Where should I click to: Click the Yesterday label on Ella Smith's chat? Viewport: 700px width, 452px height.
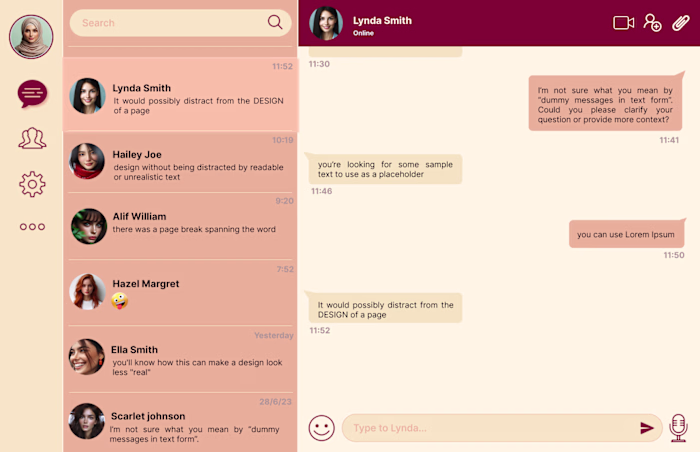(274, 335)
